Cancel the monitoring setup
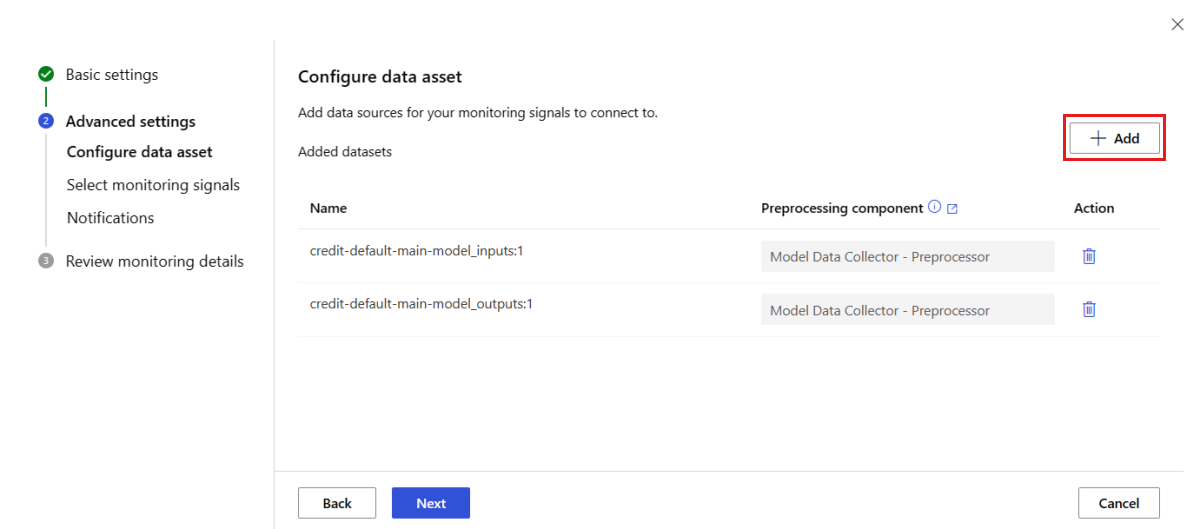 coord(1118,503)
